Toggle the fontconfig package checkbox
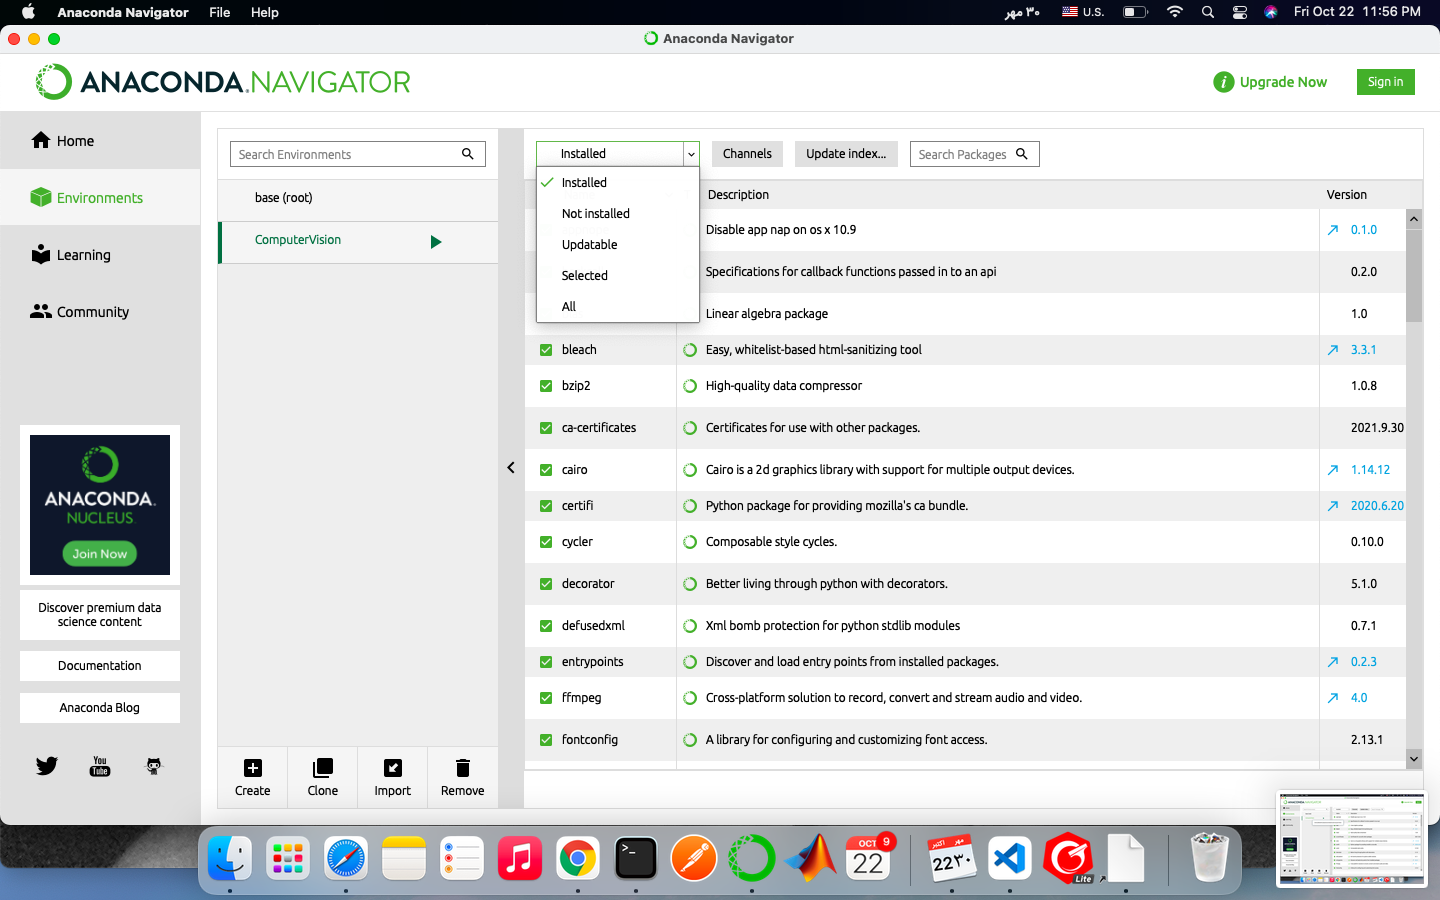Screen dimensions: 1440x900 pyautogui.click(x=546, y=740)
